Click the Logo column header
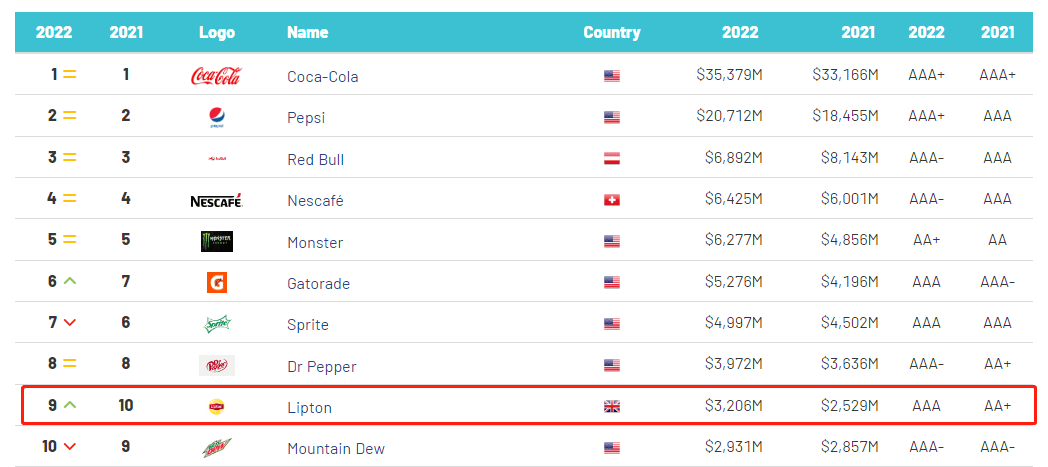The height and width of the screenshot is (467, 1048). pyautogui.click(x=217, y=32)
